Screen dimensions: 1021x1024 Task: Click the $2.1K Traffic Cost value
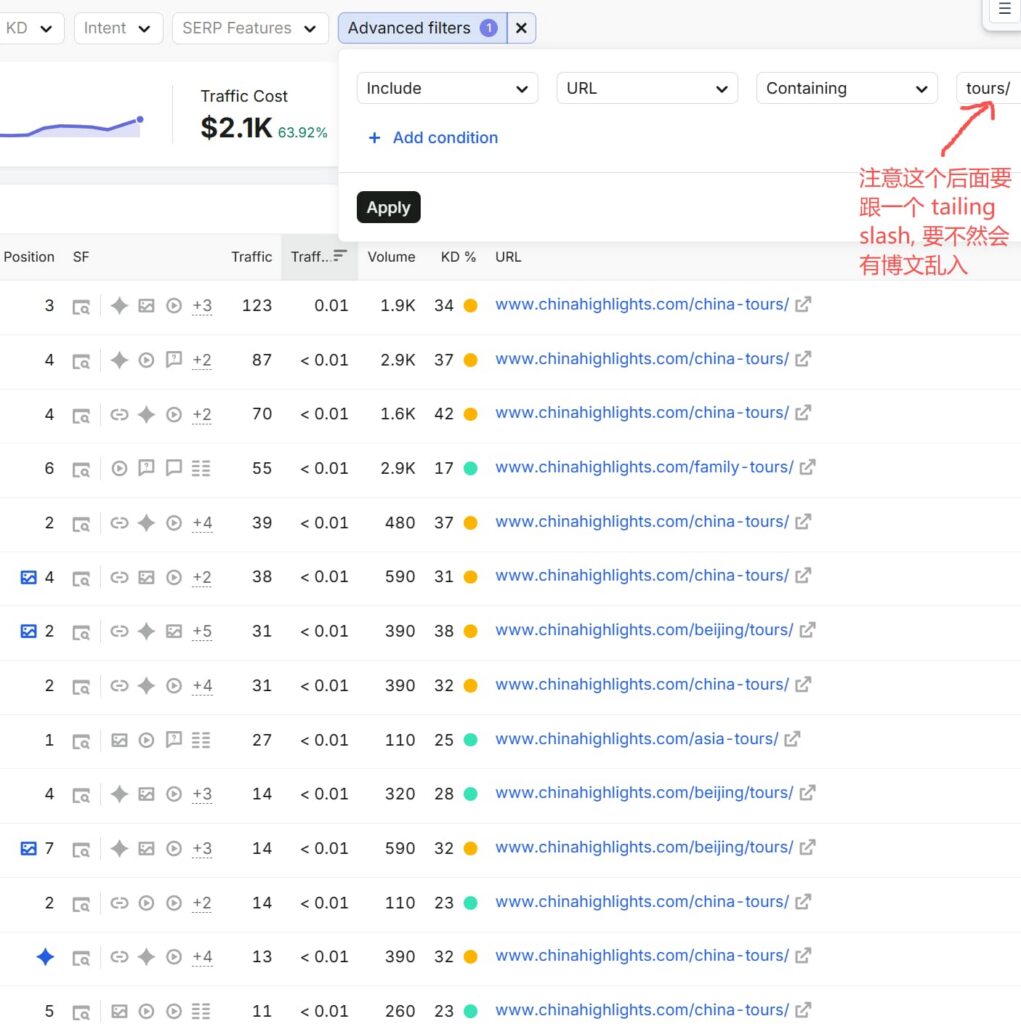click(x=236, y=128)
